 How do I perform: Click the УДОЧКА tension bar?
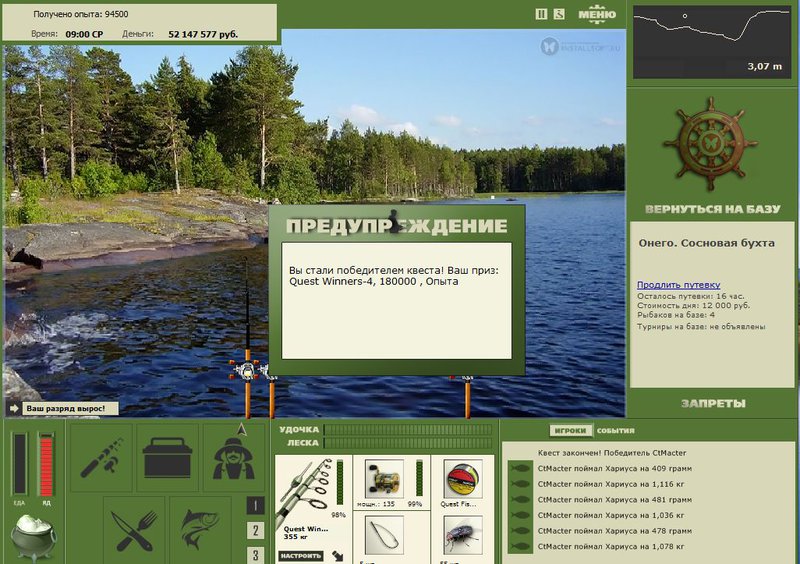408,430
